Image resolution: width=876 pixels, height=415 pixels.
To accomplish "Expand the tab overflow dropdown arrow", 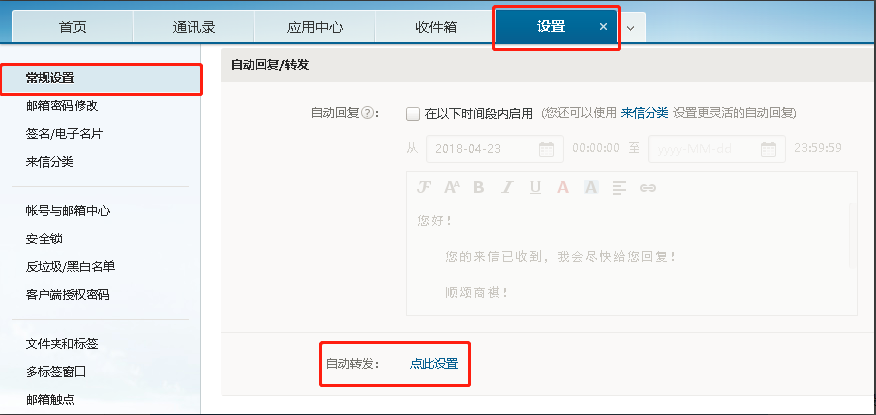I will tap(631, 28).
